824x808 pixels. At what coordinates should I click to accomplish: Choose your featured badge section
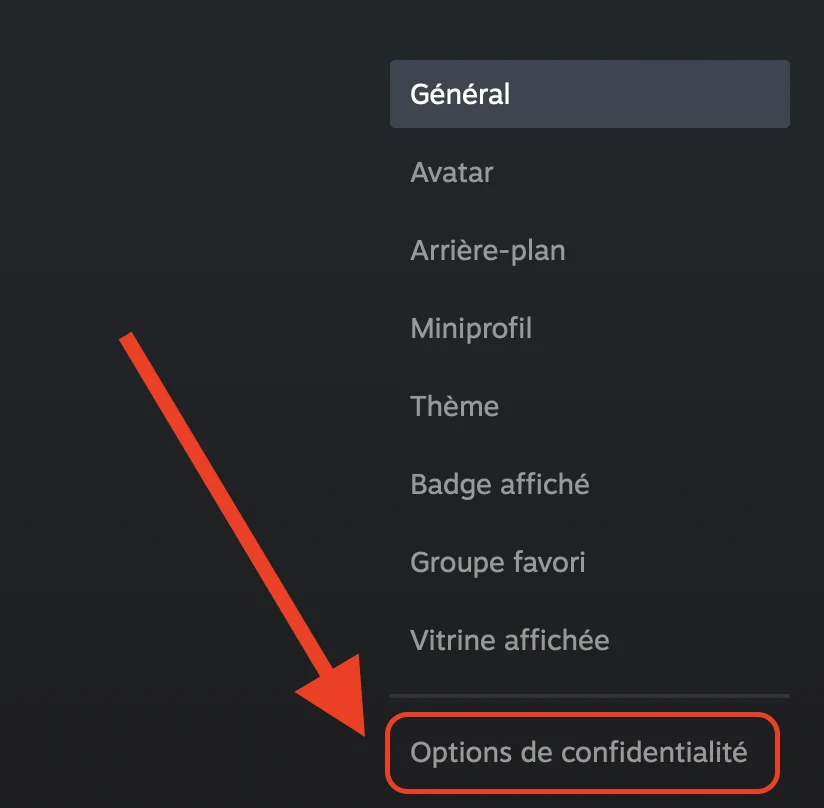pos(498,484)
